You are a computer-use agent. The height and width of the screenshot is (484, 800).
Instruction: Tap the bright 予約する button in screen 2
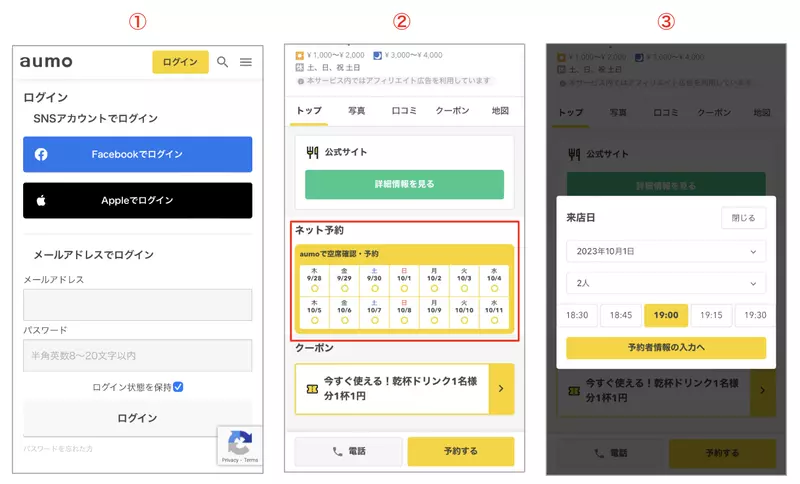tap(461, 451)
